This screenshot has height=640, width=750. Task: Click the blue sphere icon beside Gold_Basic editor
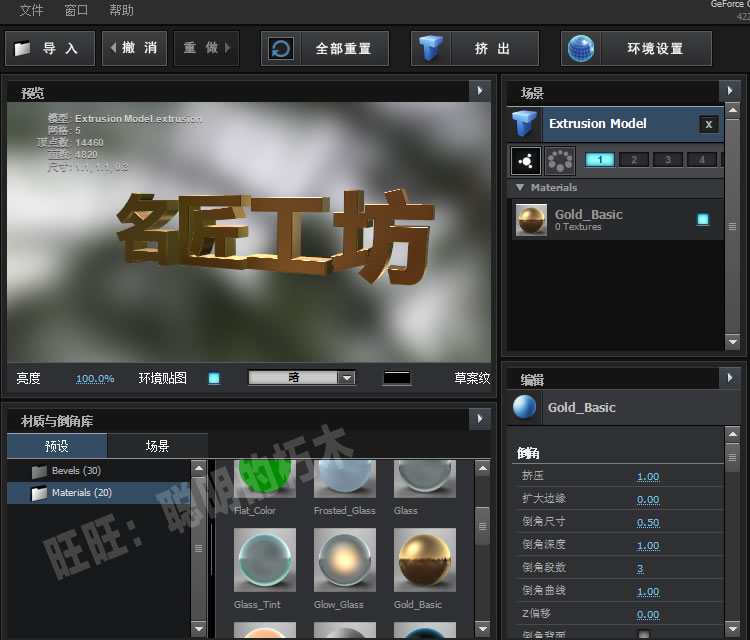[525, 408]
